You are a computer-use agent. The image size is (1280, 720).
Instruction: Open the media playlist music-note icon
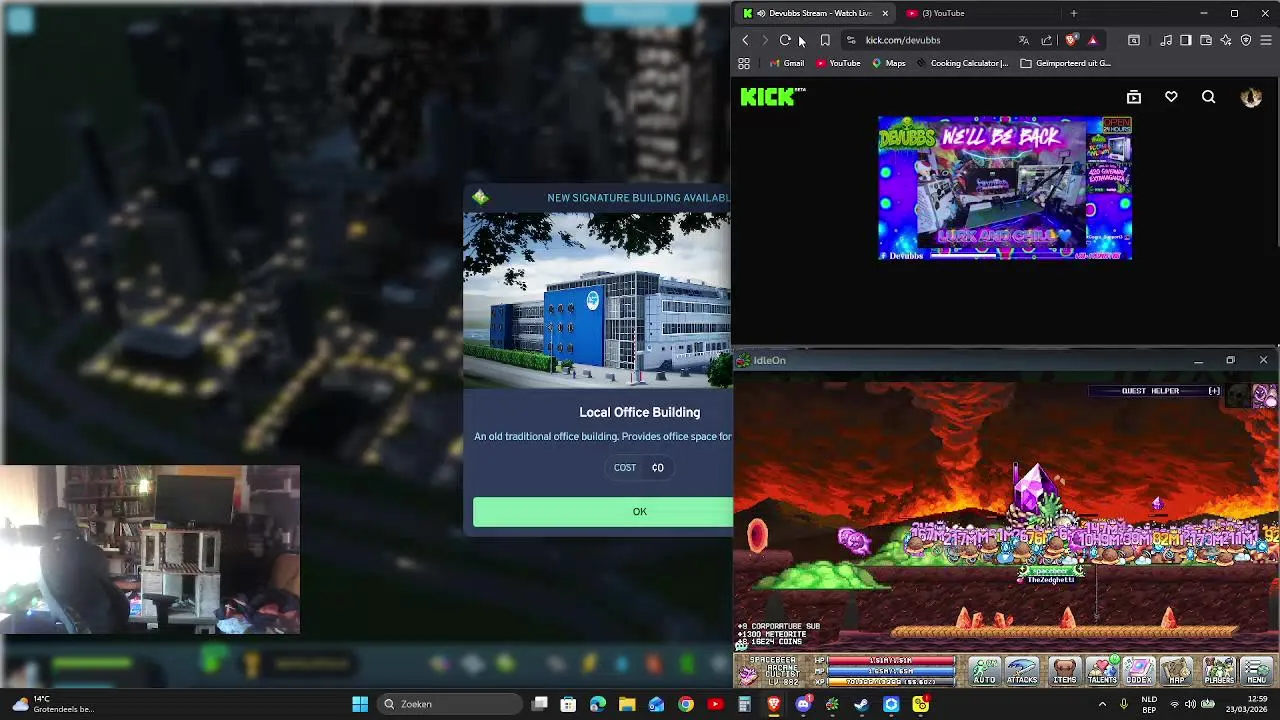[x=1166, y=40]
